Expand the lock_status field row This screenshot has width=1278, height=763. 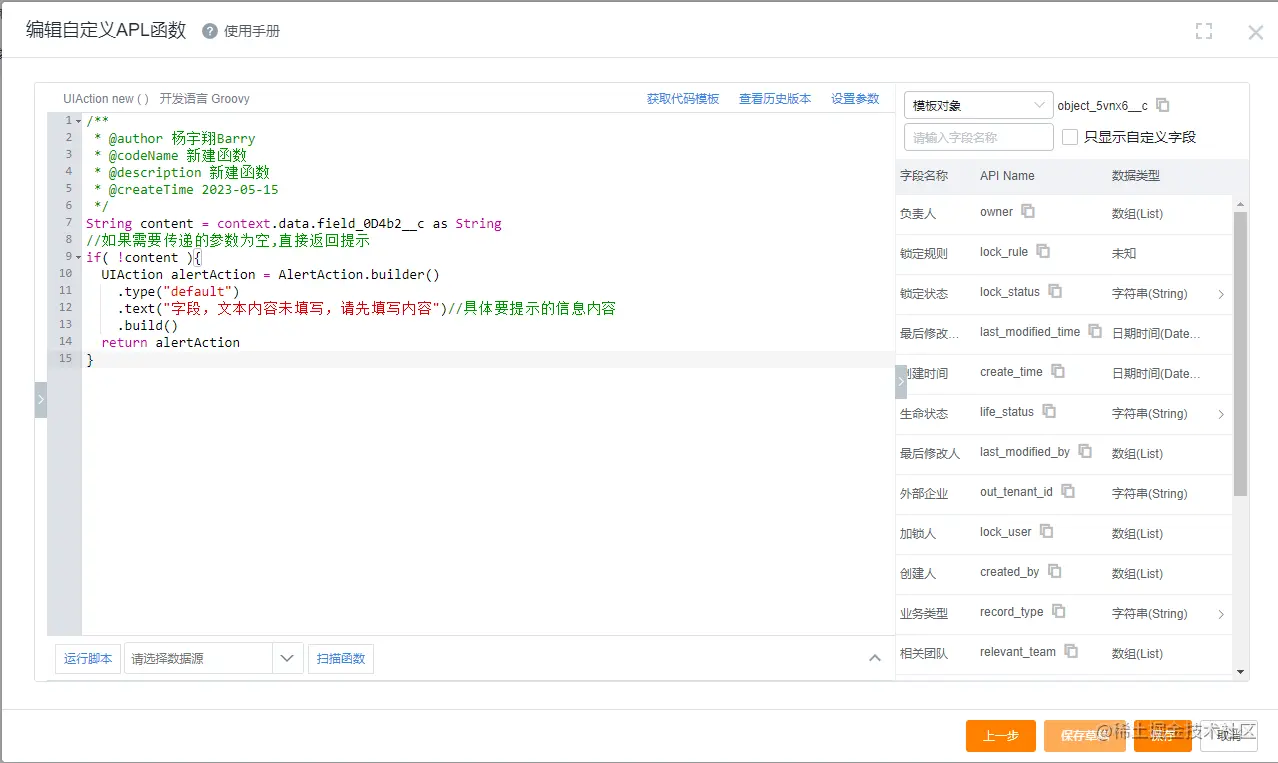(1221, 294)
